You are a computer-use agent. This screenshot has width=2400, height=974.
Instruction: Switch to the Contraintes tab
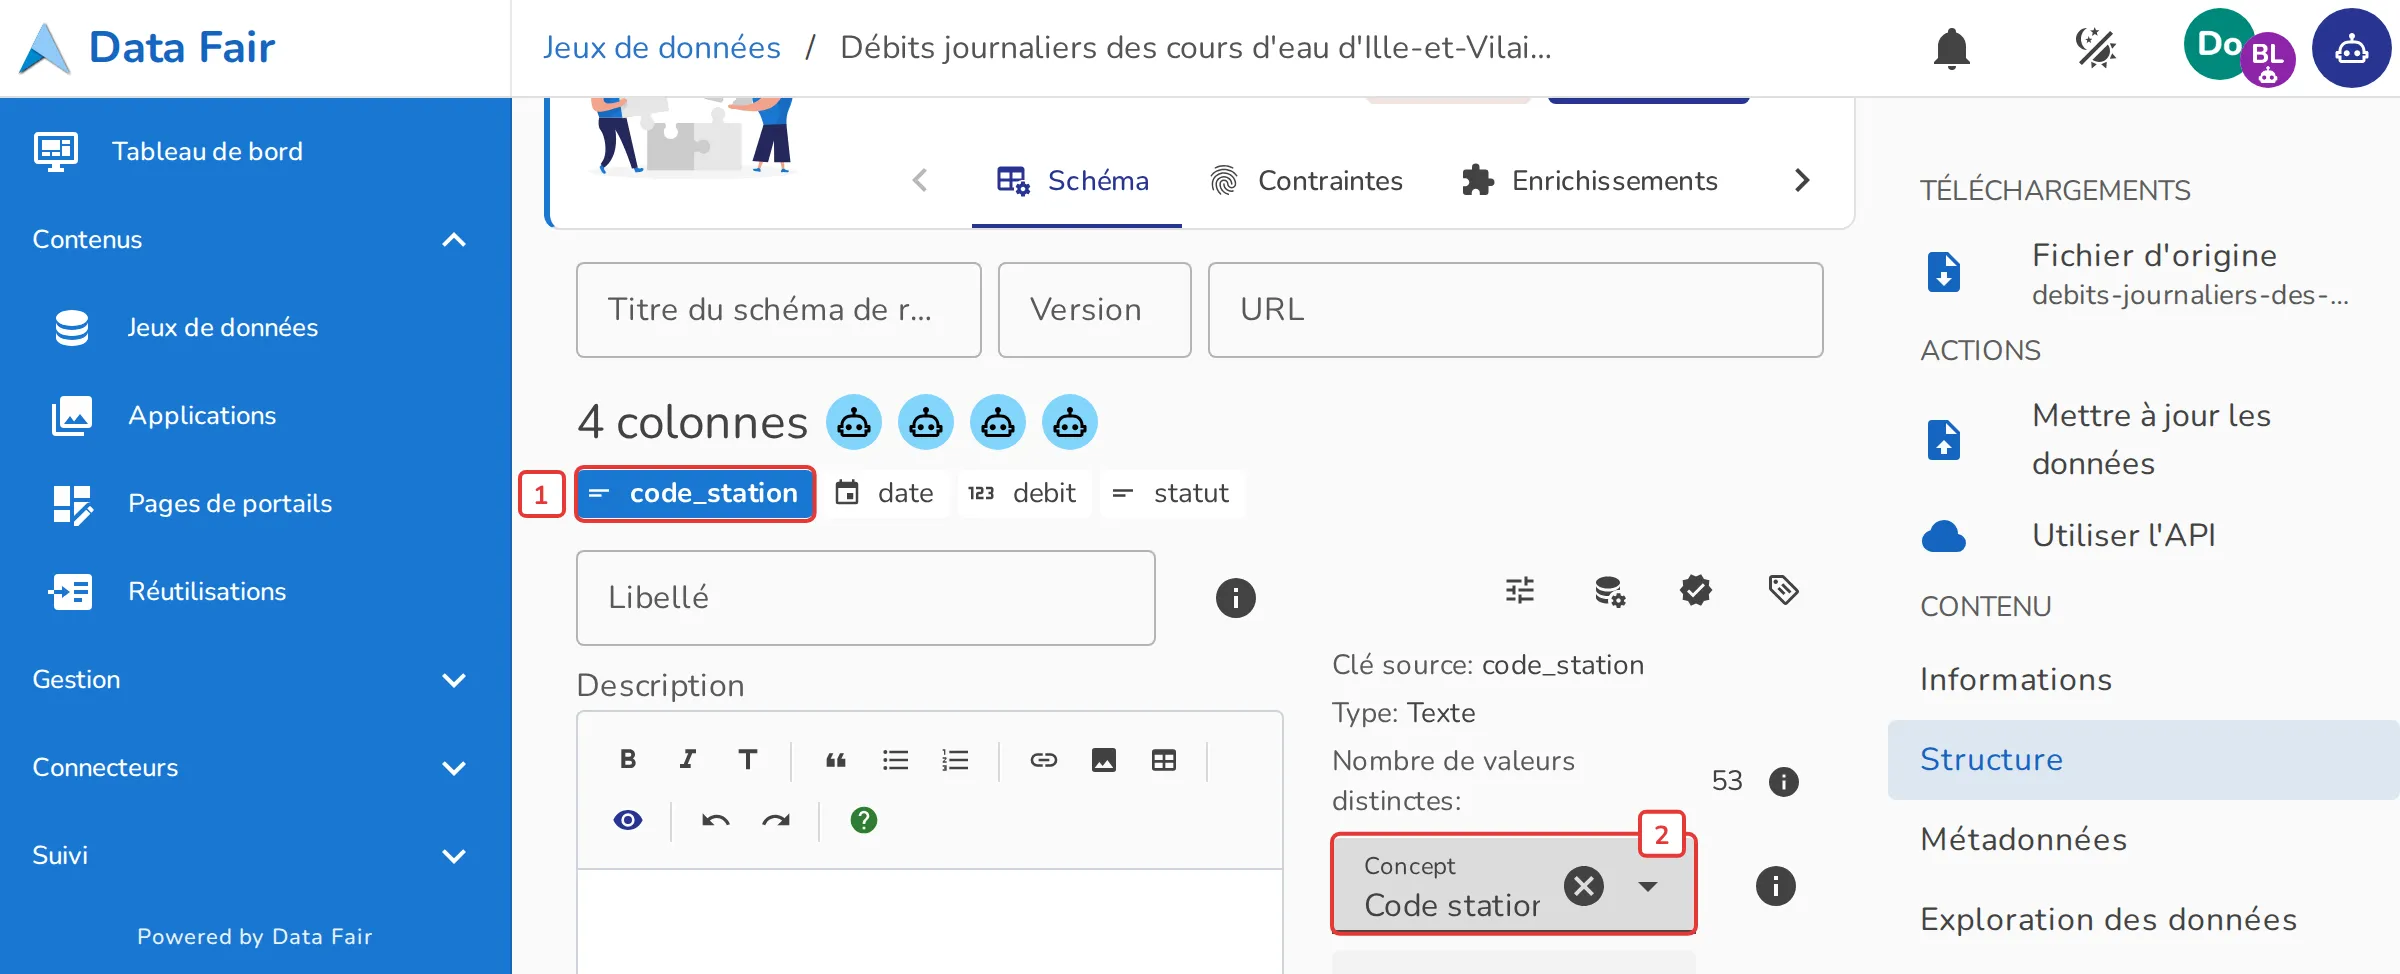[x=1306, y=181]
